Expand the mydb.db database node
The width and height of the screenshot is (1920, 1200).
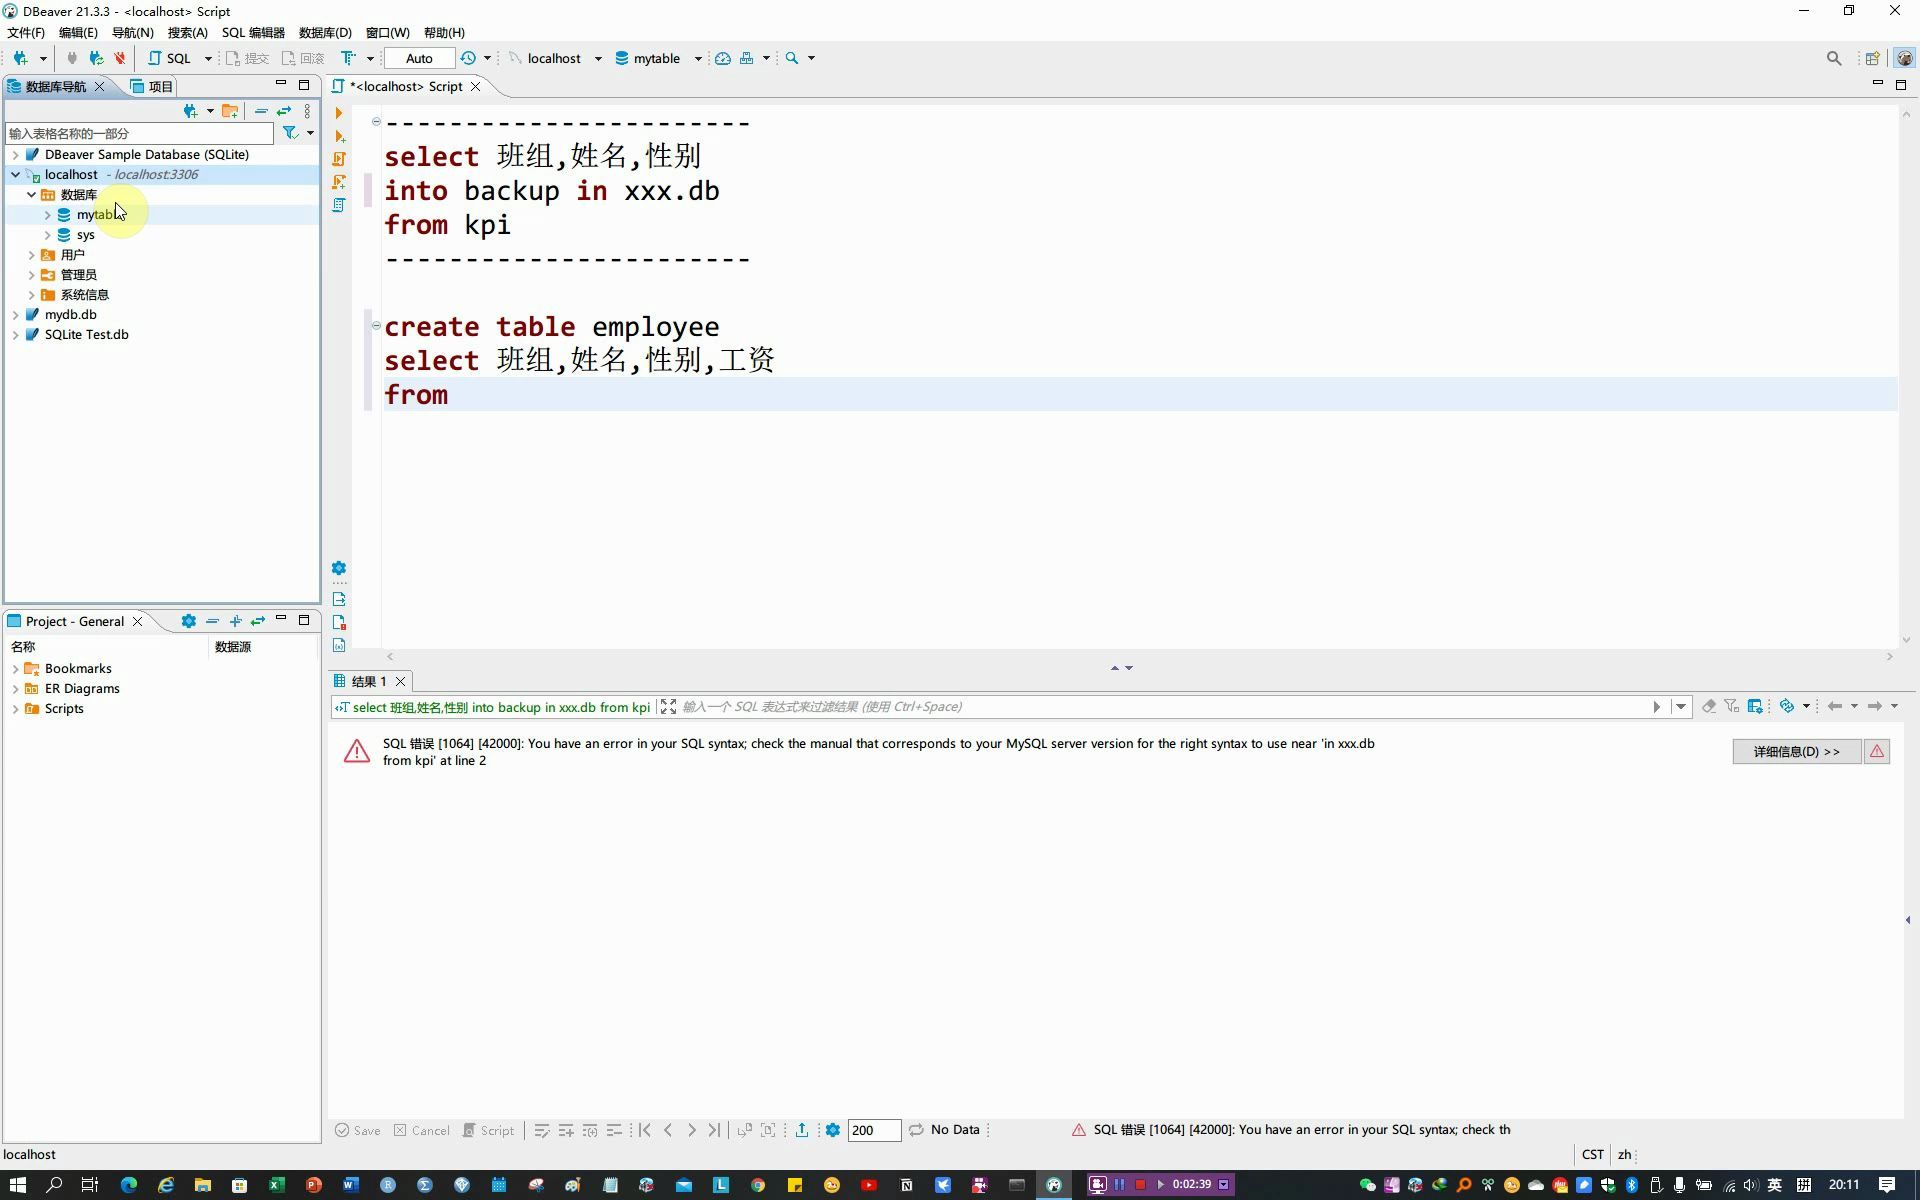[x=15, y=314]
